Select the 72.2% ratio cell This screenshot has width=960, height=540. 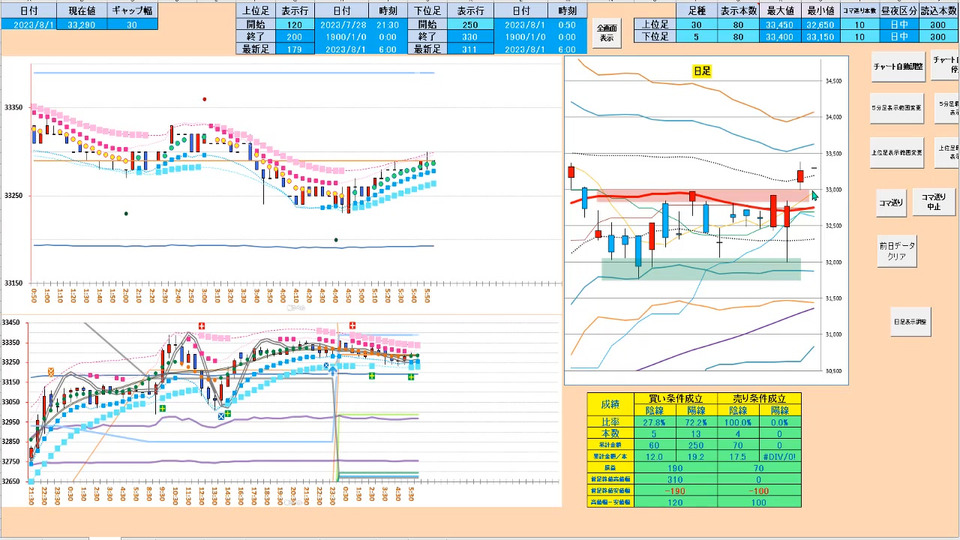696,422
